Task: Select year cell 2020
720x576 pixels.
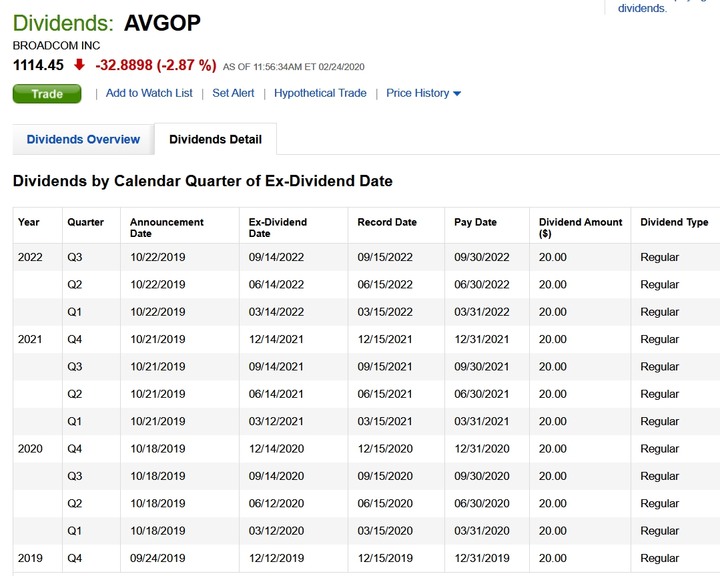Action: (30, 449)
